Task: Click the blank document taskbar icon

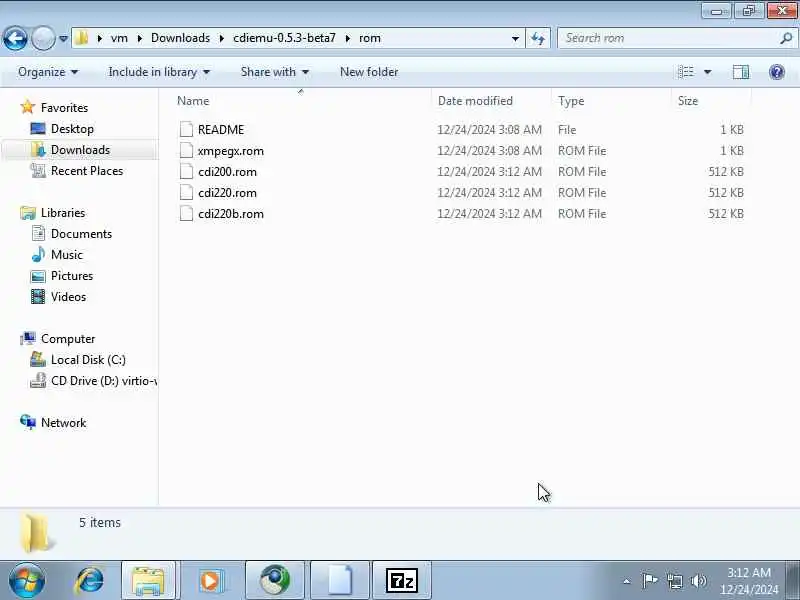Action: 340,581
